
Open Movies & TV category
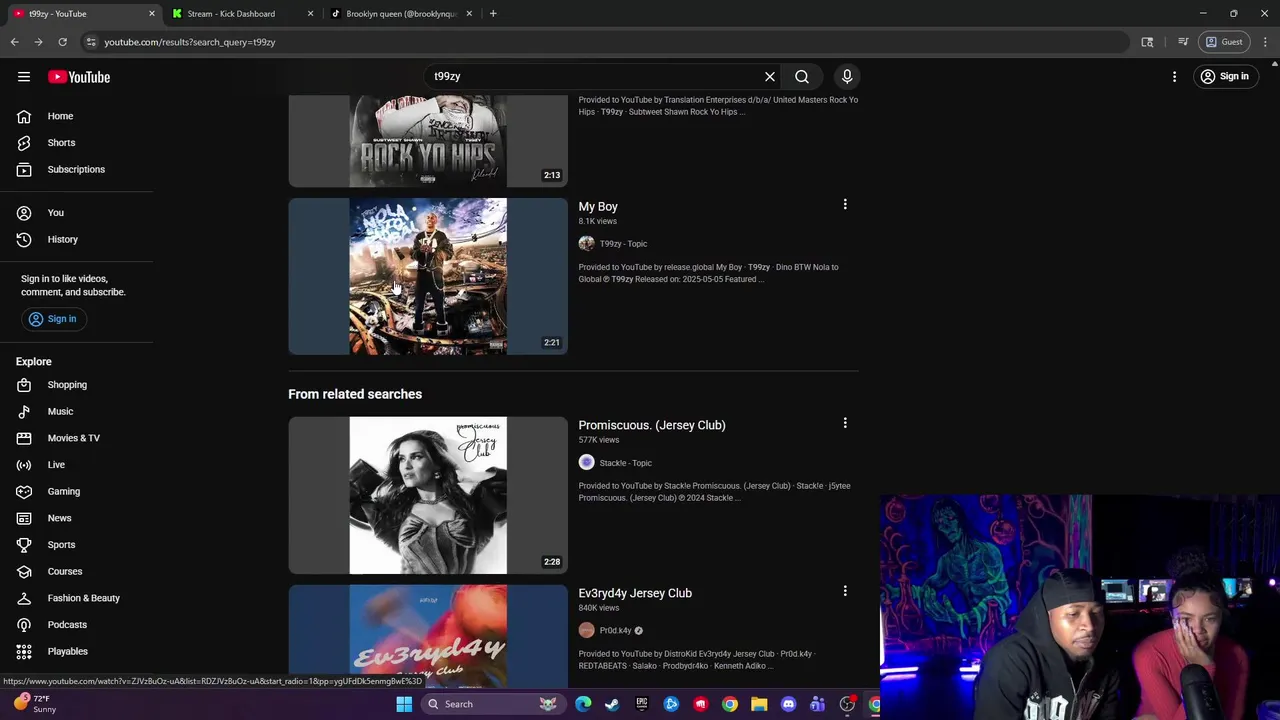click(x=76, y=438)
